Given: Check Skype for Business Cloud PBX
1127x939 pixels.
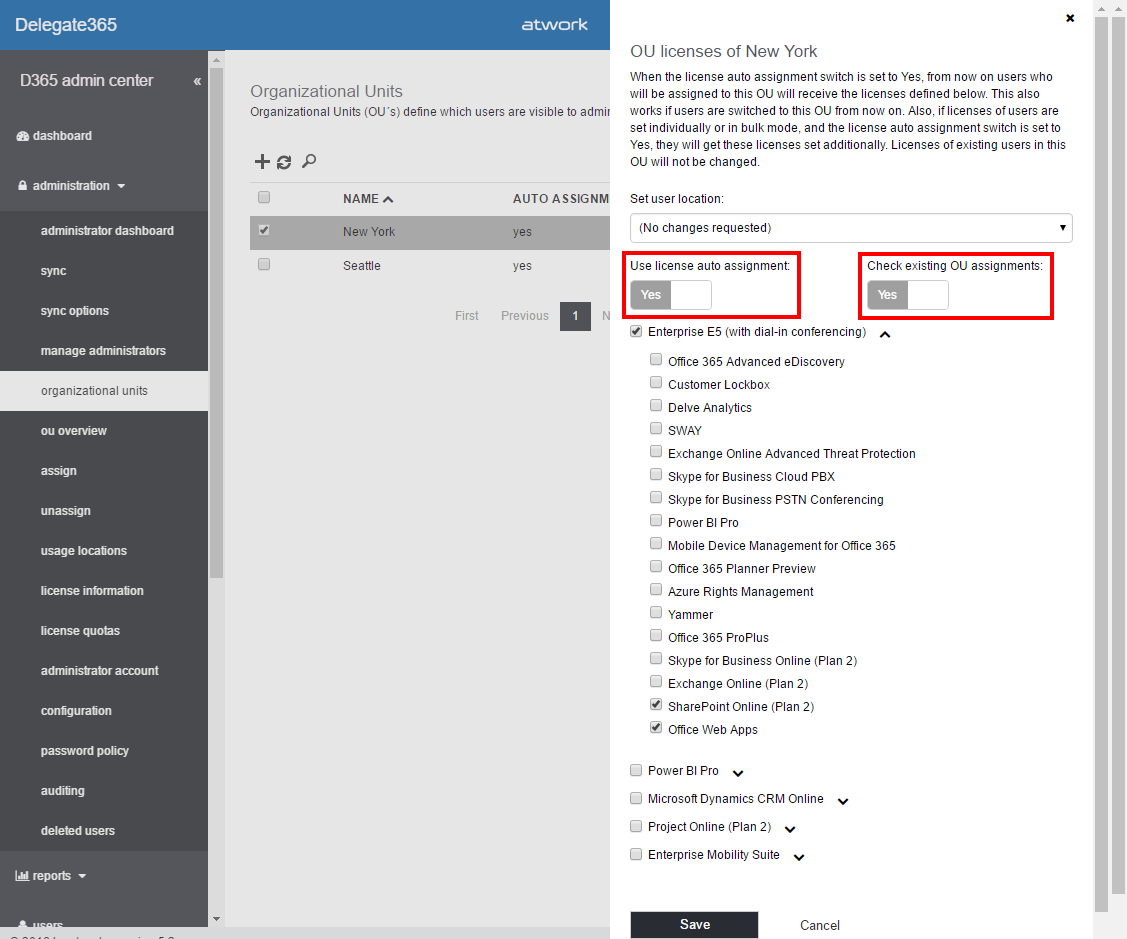Looking at the screenshot, I should coord(656,475).
